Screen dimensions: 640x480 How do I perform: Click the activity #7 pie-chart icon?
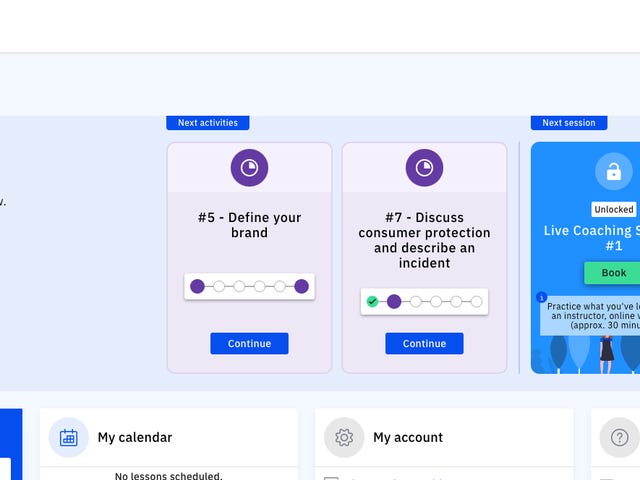tap(424, 168)
